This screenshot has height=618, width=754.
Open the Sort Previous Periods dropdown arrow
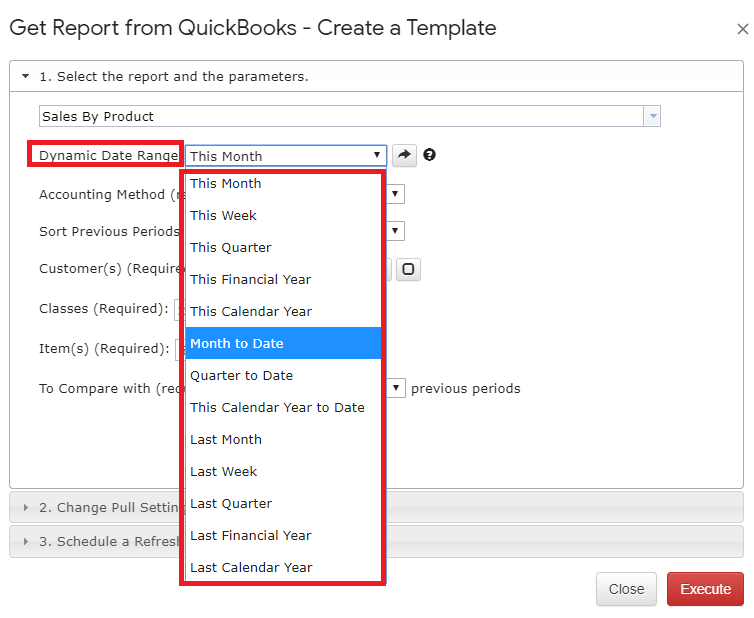coord(395,231)
